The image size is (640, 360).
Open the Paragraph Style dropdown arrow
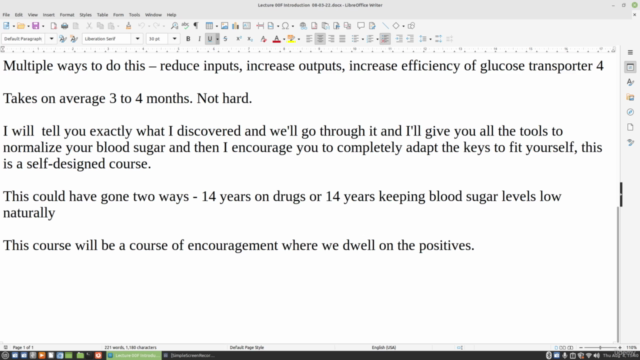click(51, 39)
